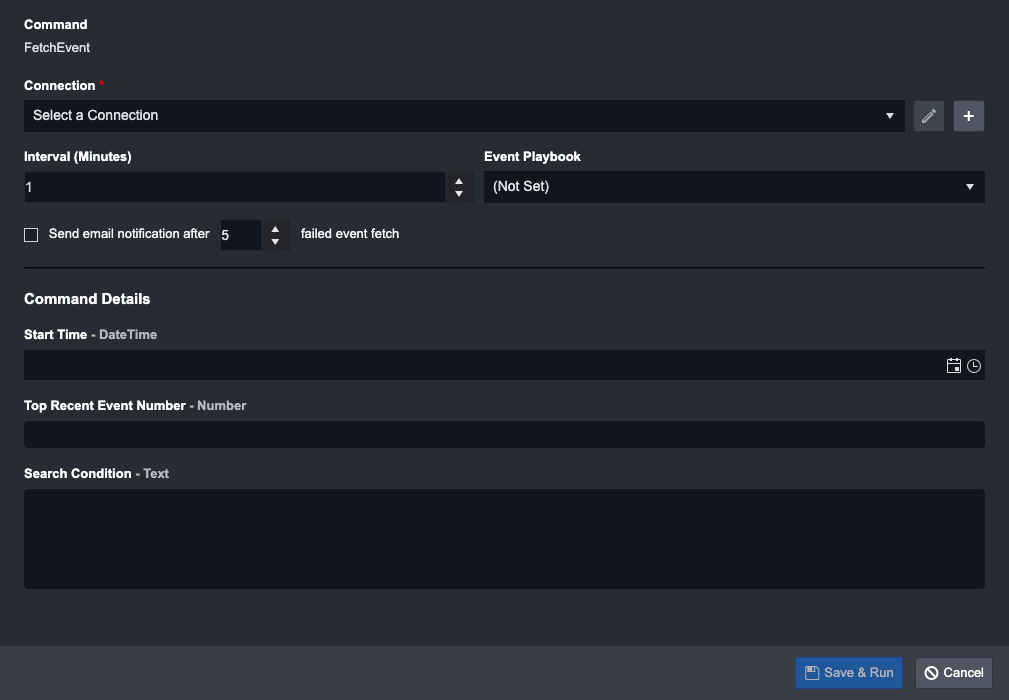Open the Select a Connection dropdown
This screenshot has height=700, width=1009.
(x=450, y=116)
